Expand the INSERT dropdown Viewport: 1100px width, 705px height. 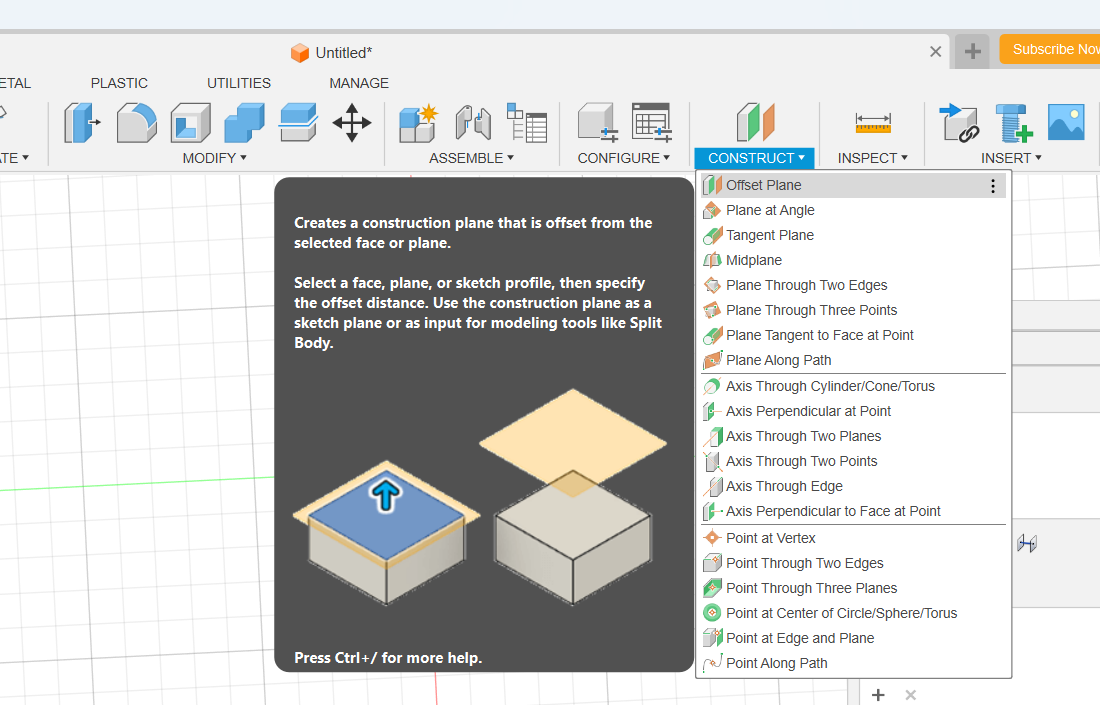coord(1011,159)
